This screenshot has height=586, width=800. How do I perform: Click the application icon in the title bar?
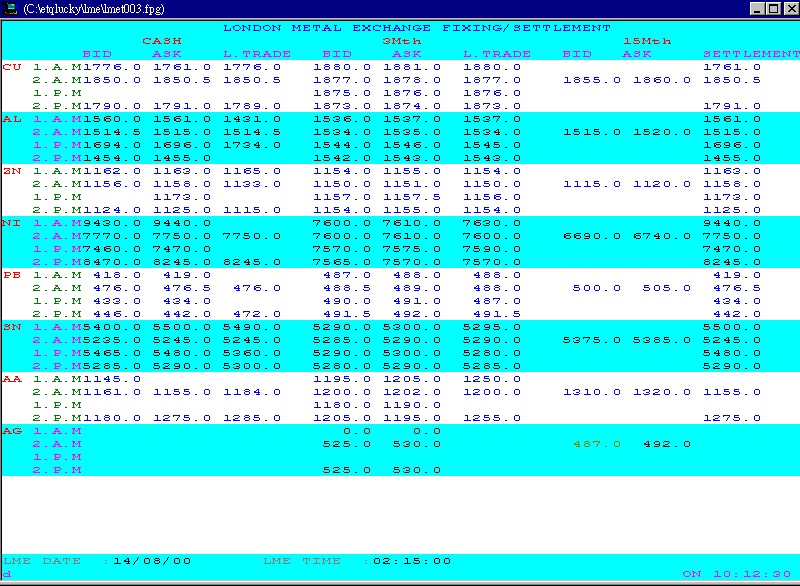[x=12, y=7]
